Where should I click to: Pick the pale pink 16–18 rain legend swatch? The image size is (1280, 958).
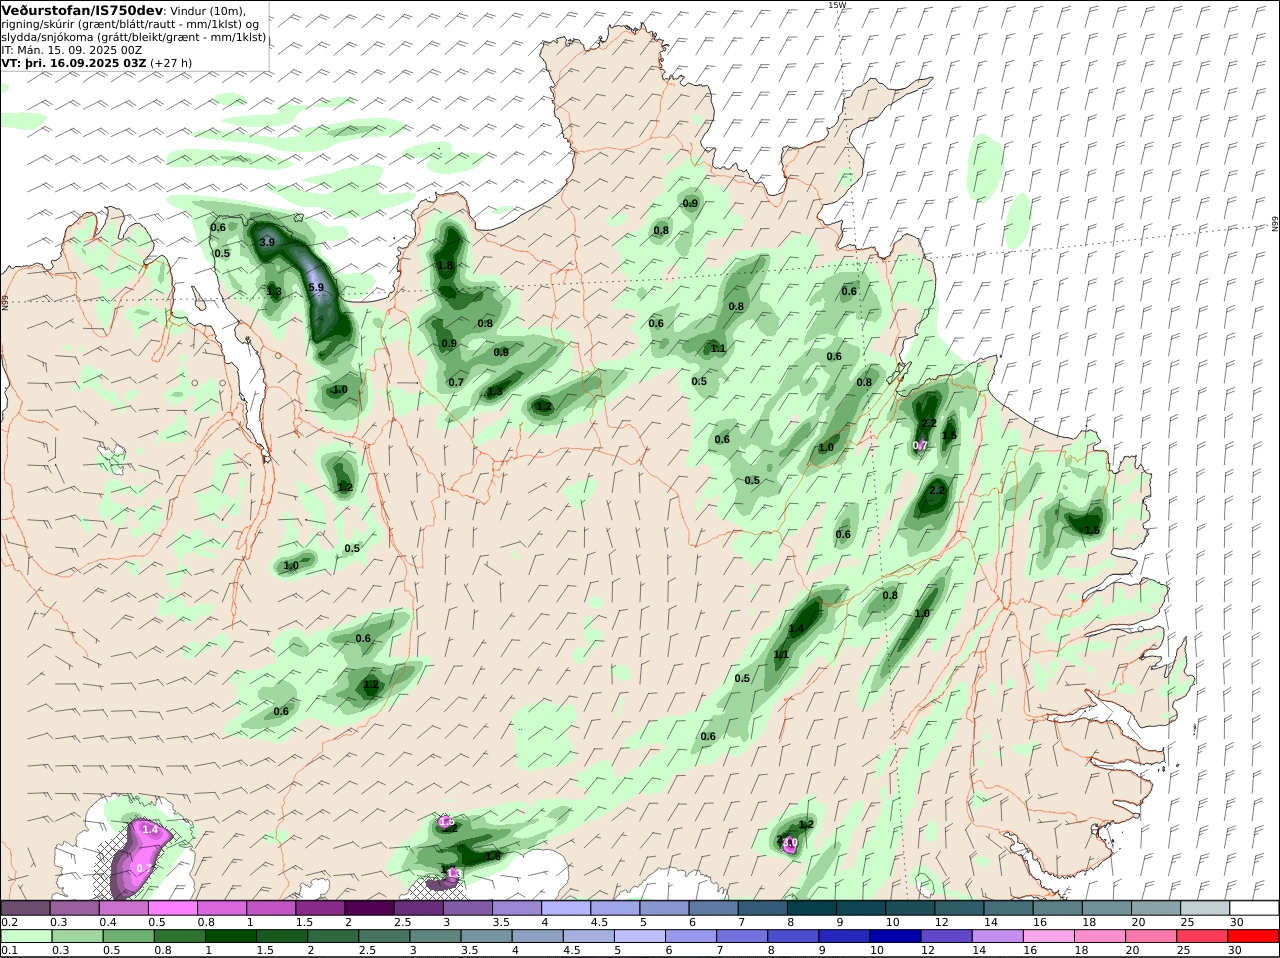tap(1047, 936)
